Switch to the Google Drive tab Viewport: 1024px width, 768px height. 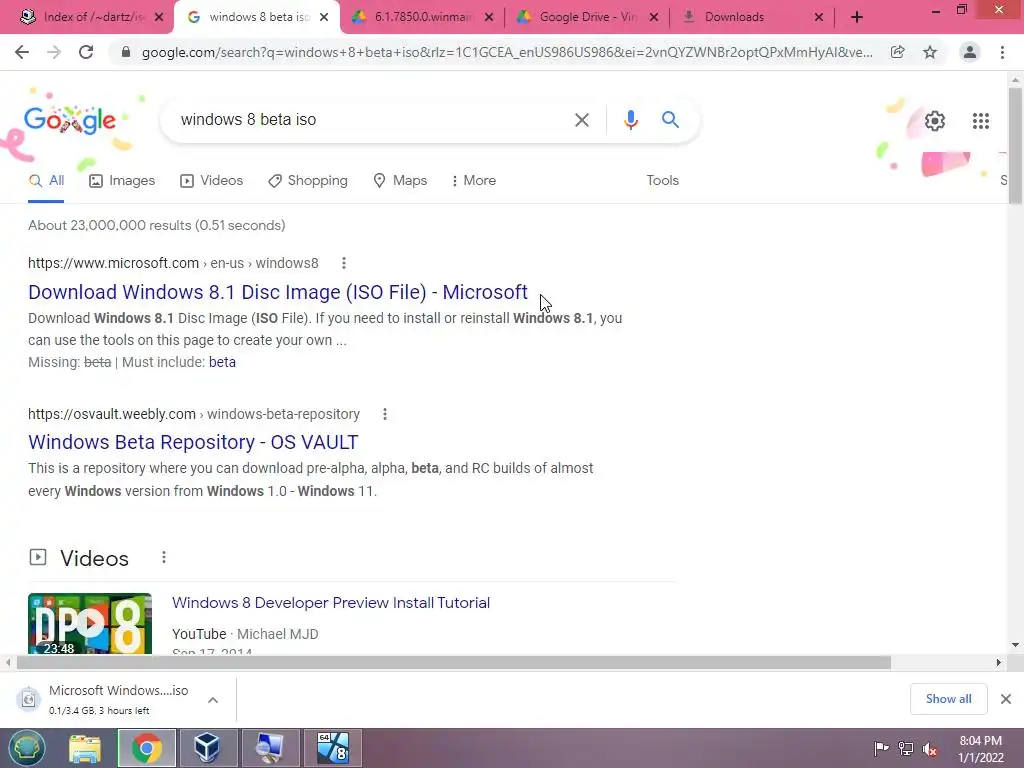pyautogui.click(x=586, y=17)
